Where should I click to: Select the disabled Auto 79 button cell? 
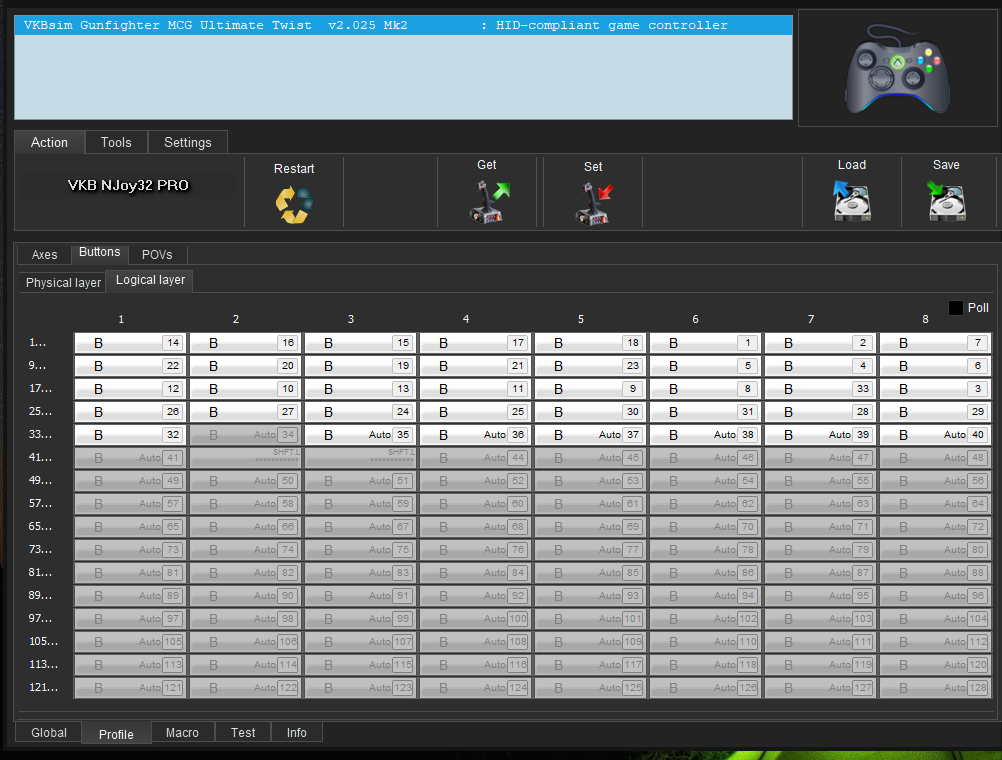pyautogui.click(x=821, y=550)
